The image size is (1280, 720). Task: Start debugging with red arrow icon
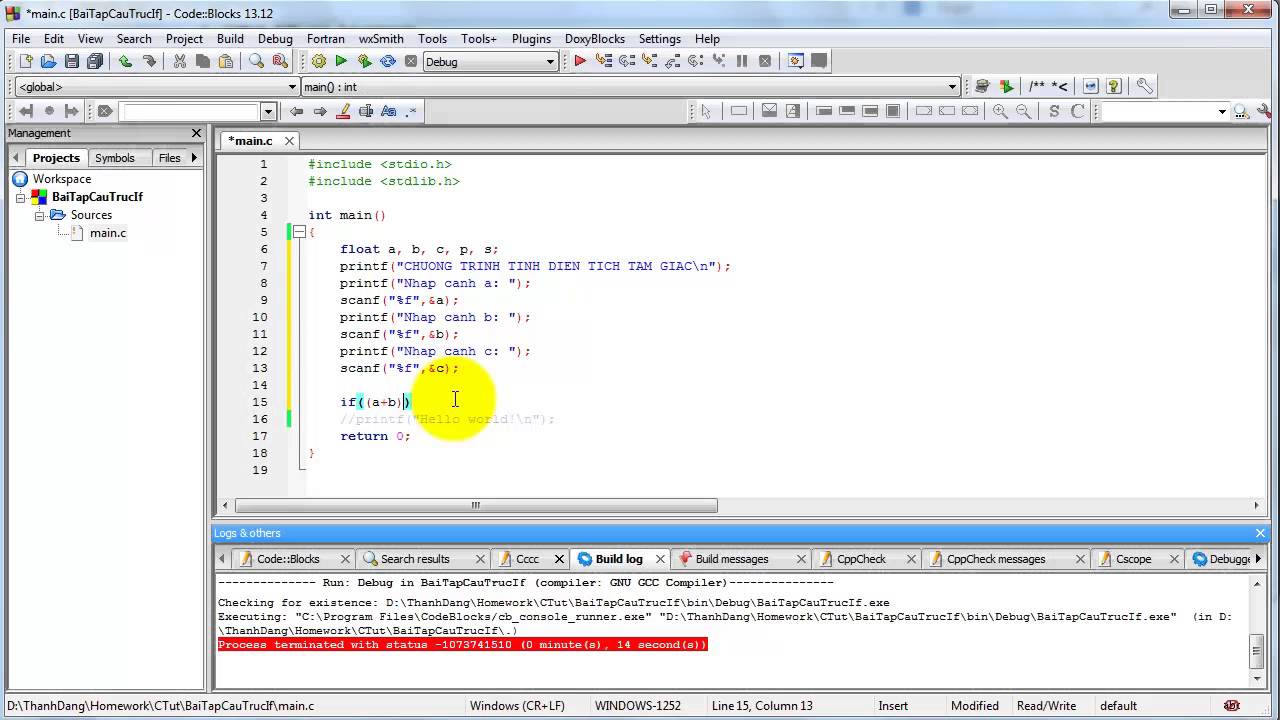(579, 61)
